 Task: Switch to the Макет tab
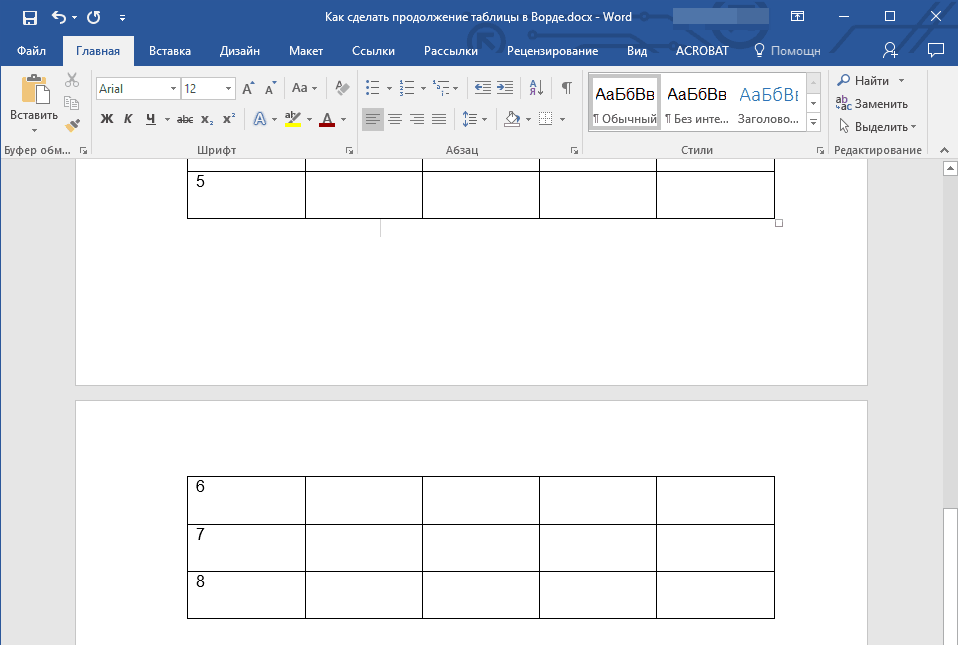tap(305, 51)
